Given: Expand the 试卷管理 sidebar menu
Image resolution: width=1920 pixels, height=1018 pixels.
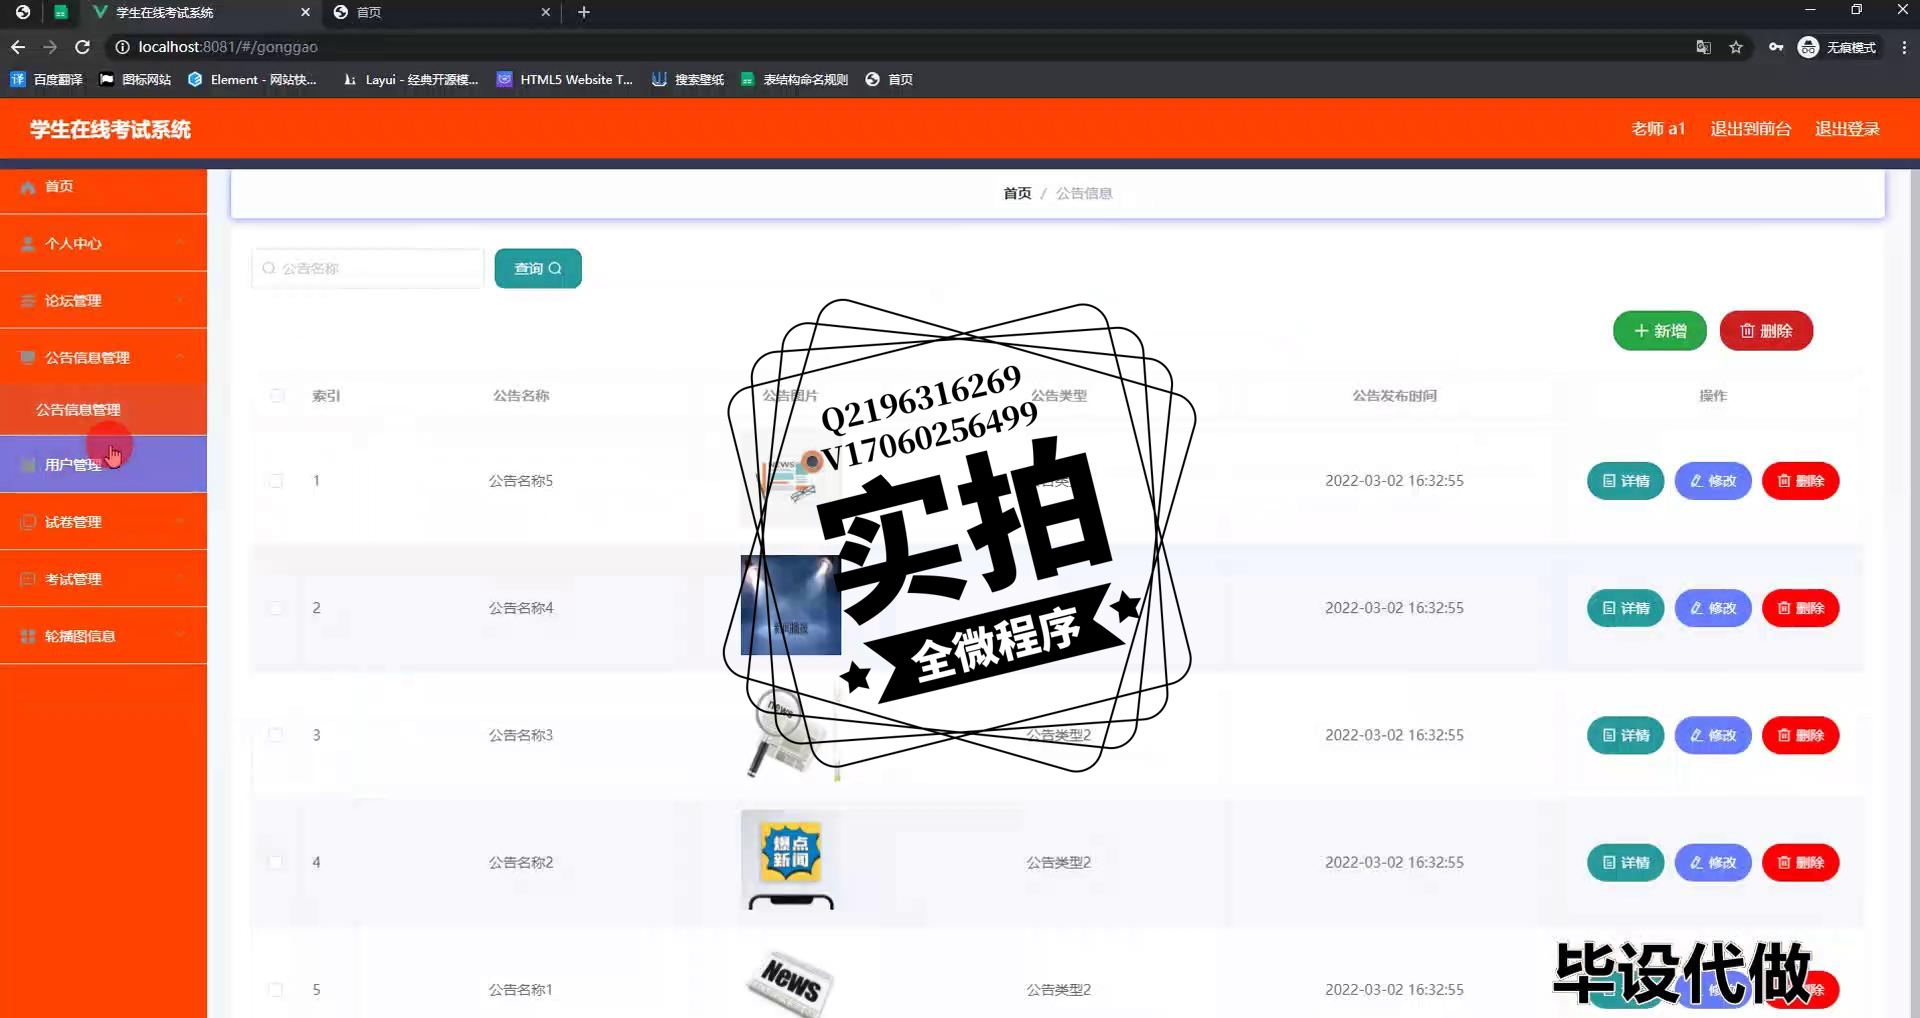Looking at the screenshot, I should tap(103, 521).
